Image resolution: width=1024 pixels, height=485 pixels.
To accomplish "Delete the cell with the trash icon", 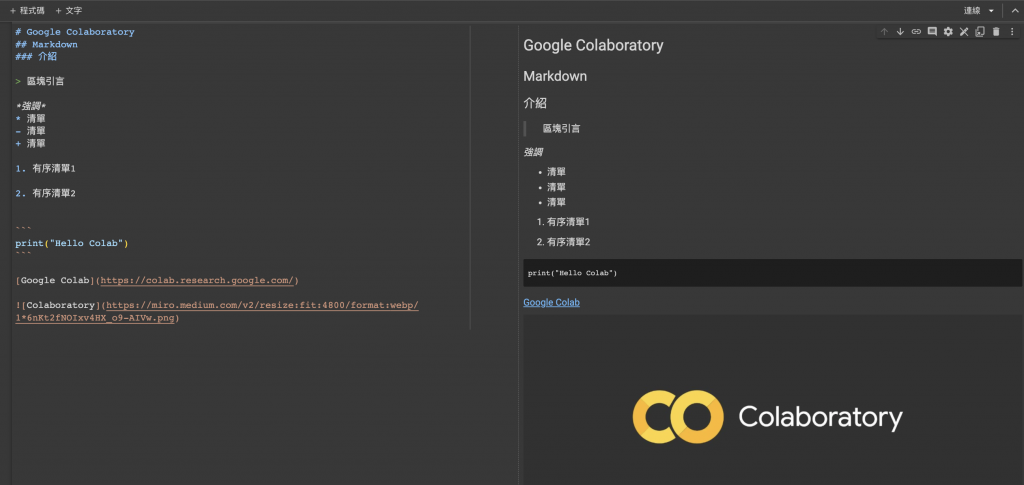I will point(996,31).
